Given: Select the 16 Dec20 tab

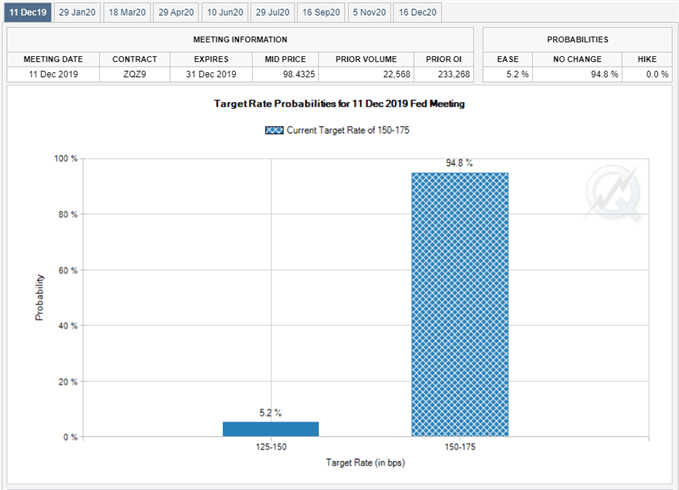Looking at the screenshot, I should pyautogui.click(x=417, y=12).
